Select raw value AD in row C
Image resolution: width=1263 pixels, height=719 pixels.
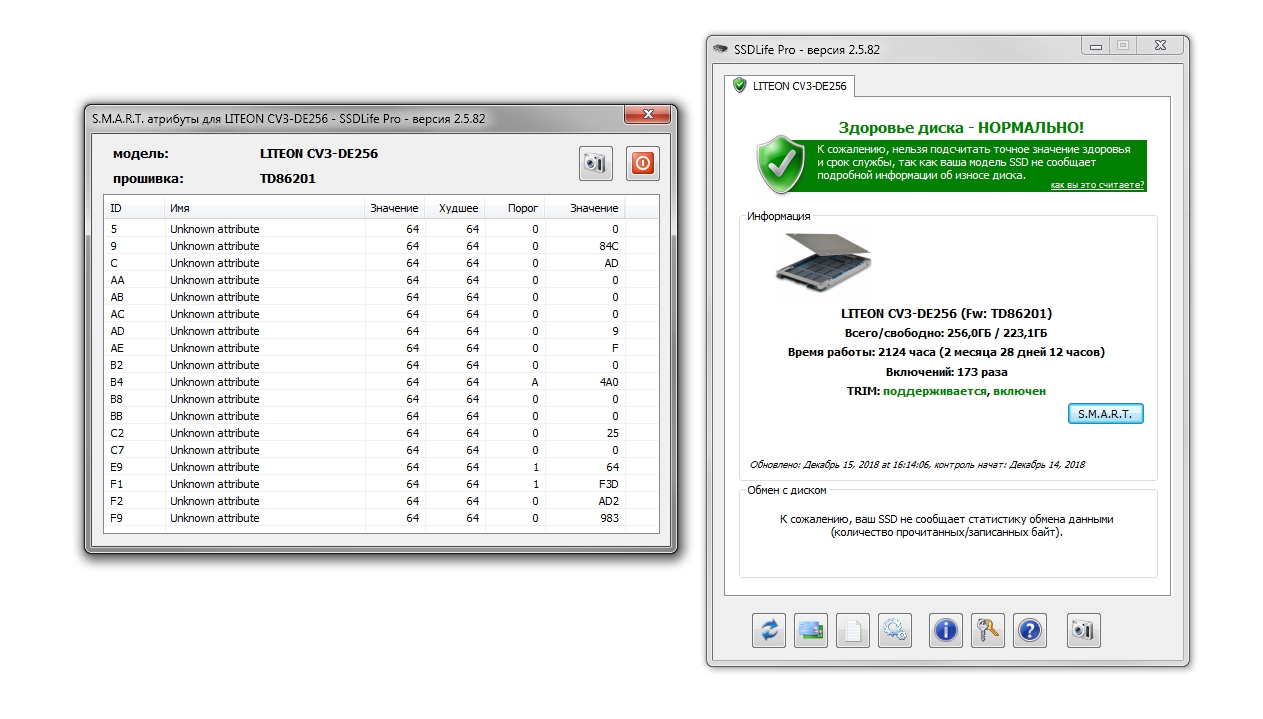[x=612, y=263]
